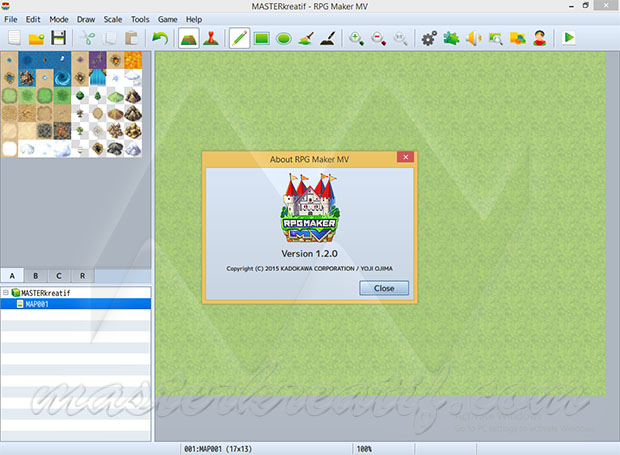620x455 pixels.
Task: Open a project with the folder icon
Action: 36,38
